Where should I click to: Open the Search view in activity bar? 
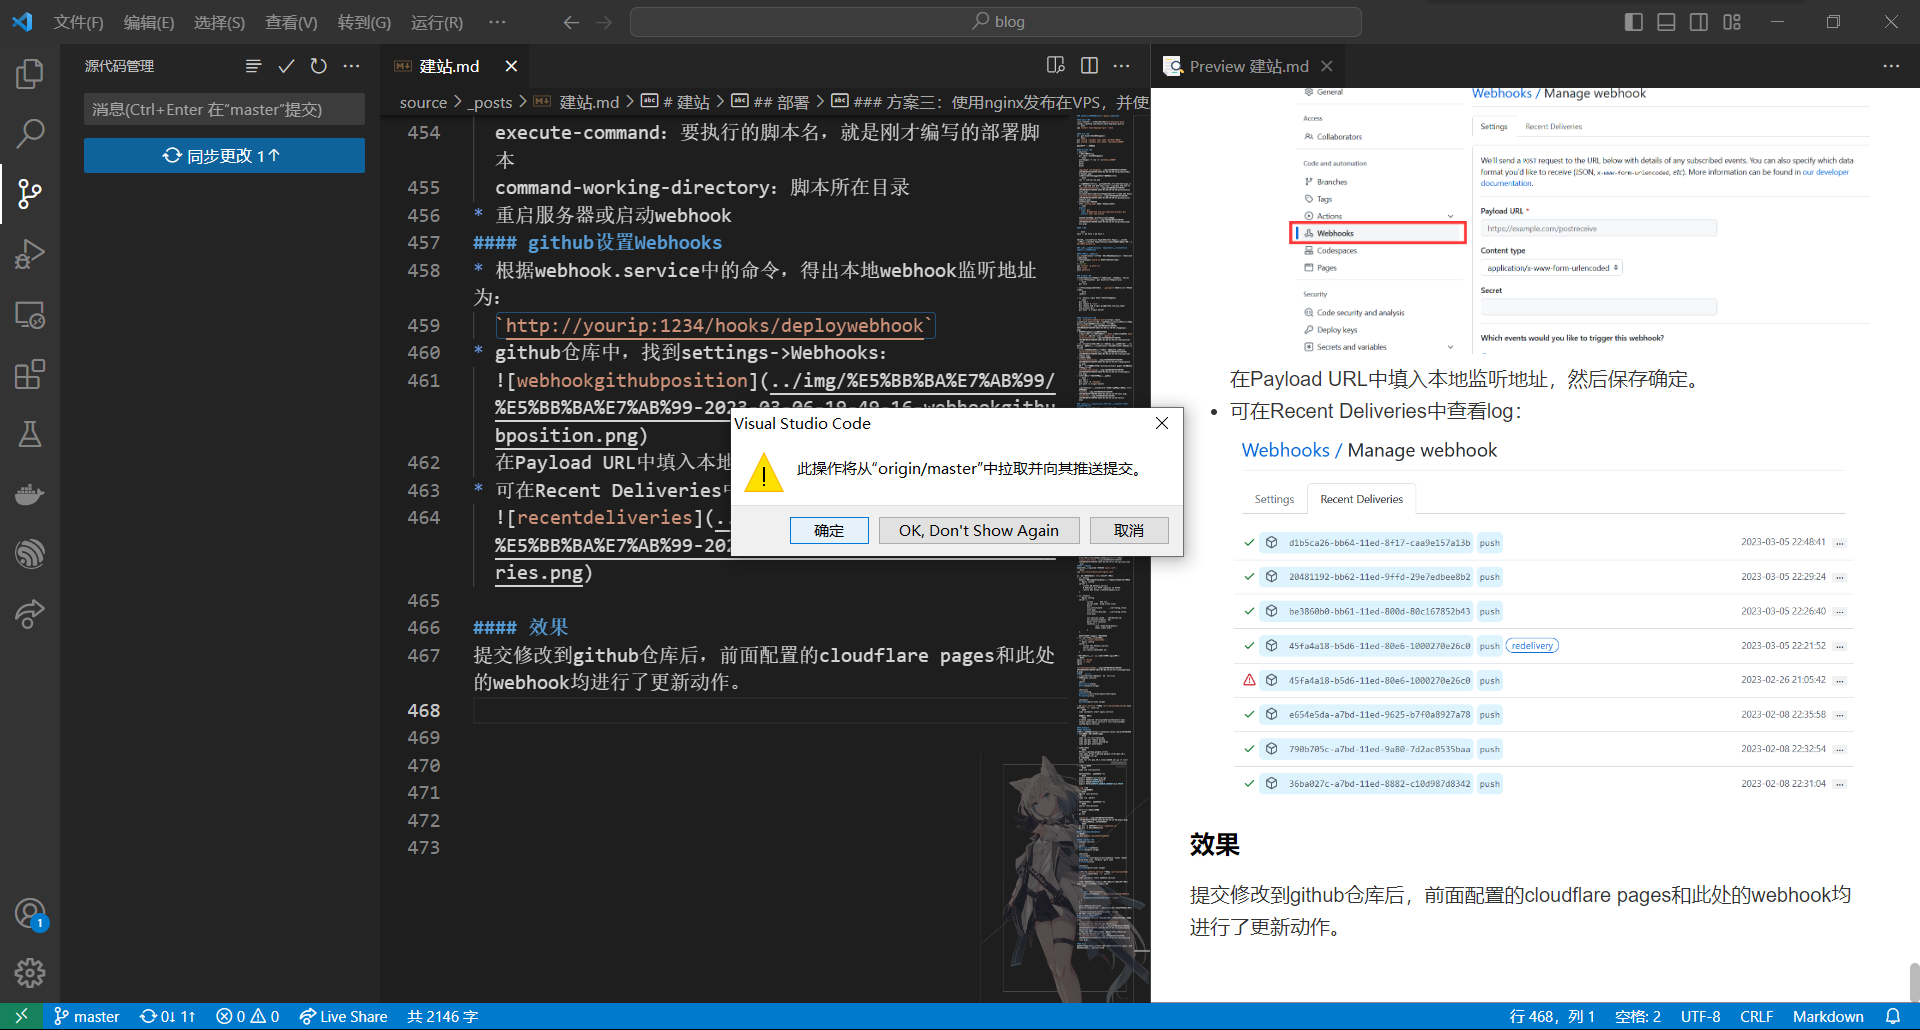[30, 133]
